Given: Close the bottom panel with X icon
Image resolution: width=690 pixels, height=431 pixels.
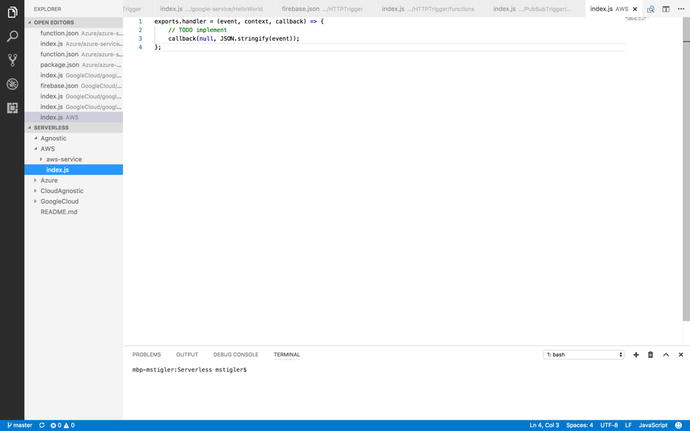Looking at the screenshot, I should tap(681, 355).
